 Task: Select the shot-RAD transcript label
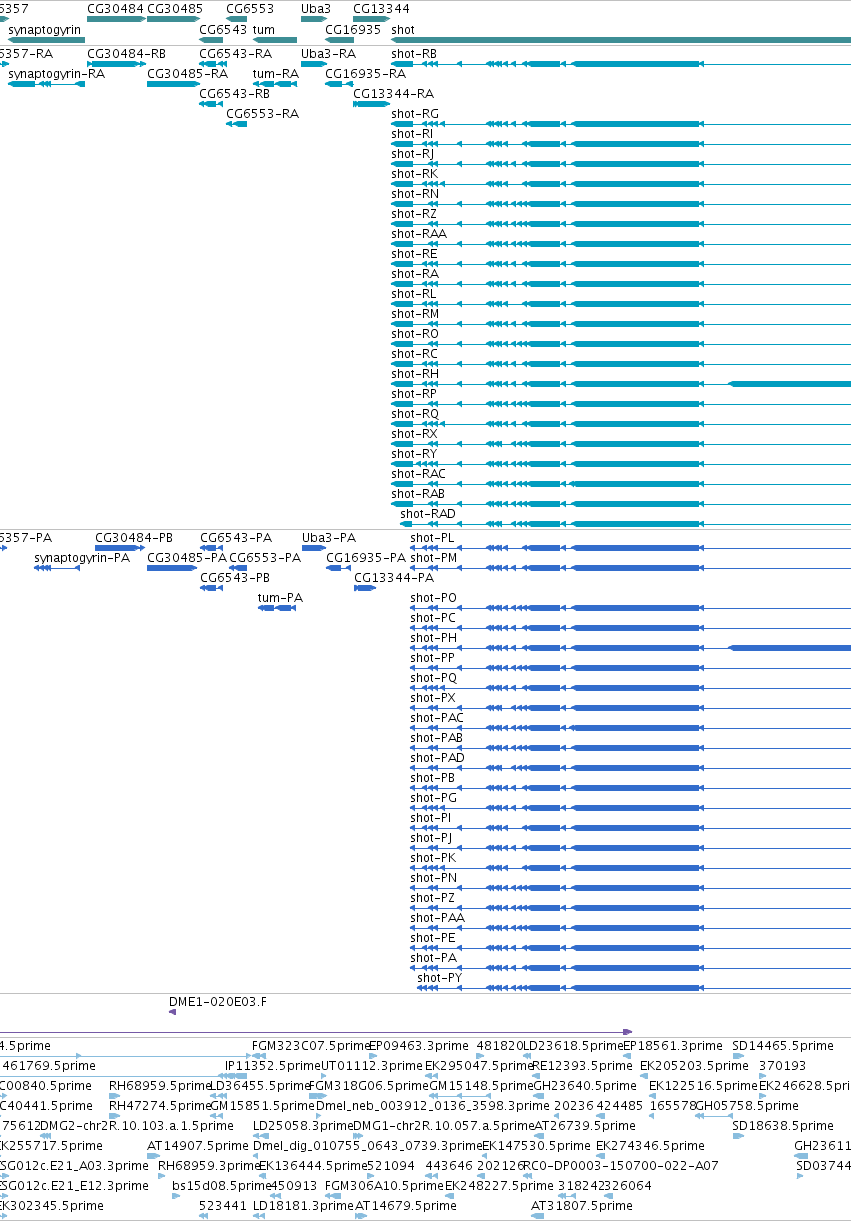pyautogui.click(x=428, y=514)
